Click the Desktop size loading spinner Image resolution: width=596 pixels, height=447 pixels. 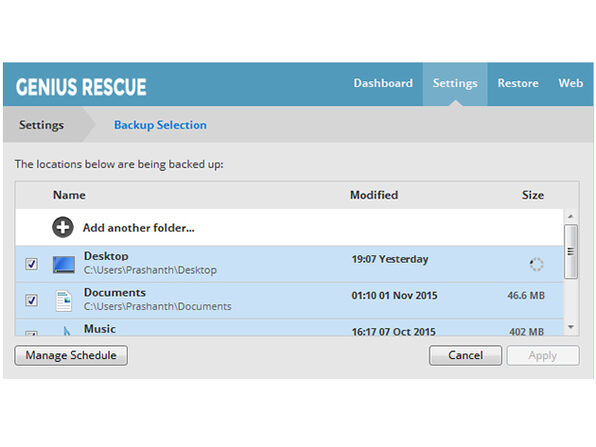(536, 264)
